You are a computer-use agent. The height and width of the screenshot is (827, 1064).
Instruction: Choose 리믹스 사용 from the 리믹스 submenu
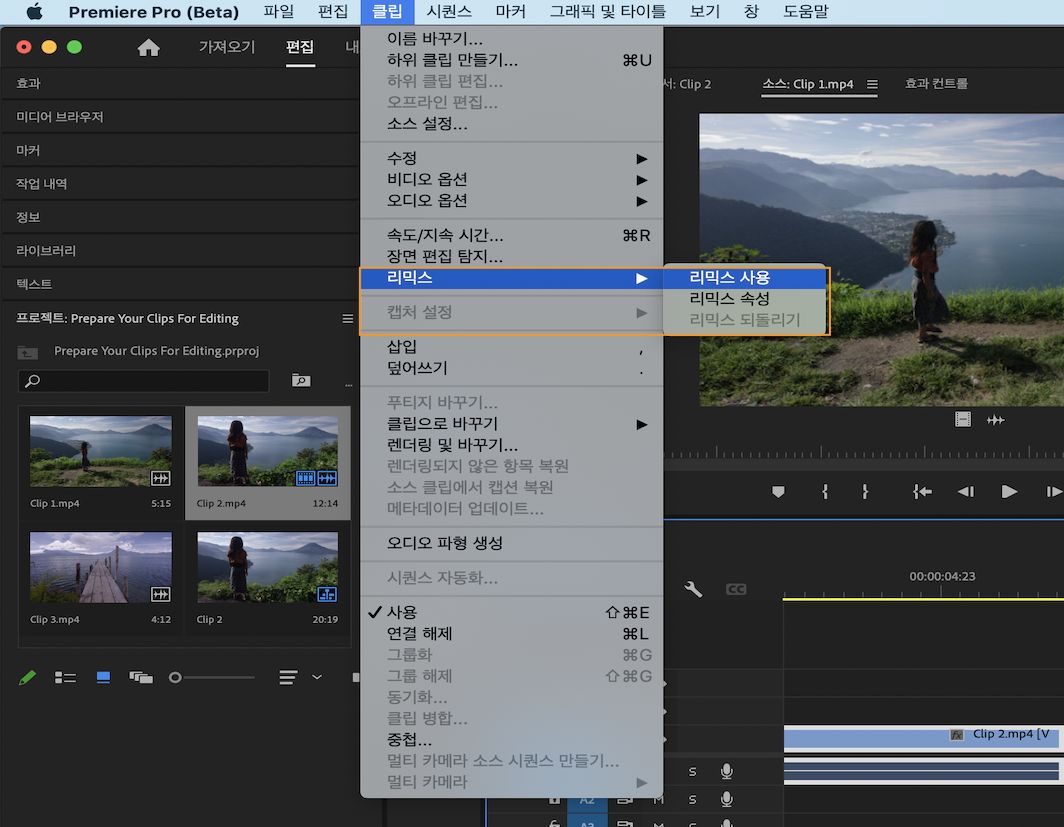745,279
